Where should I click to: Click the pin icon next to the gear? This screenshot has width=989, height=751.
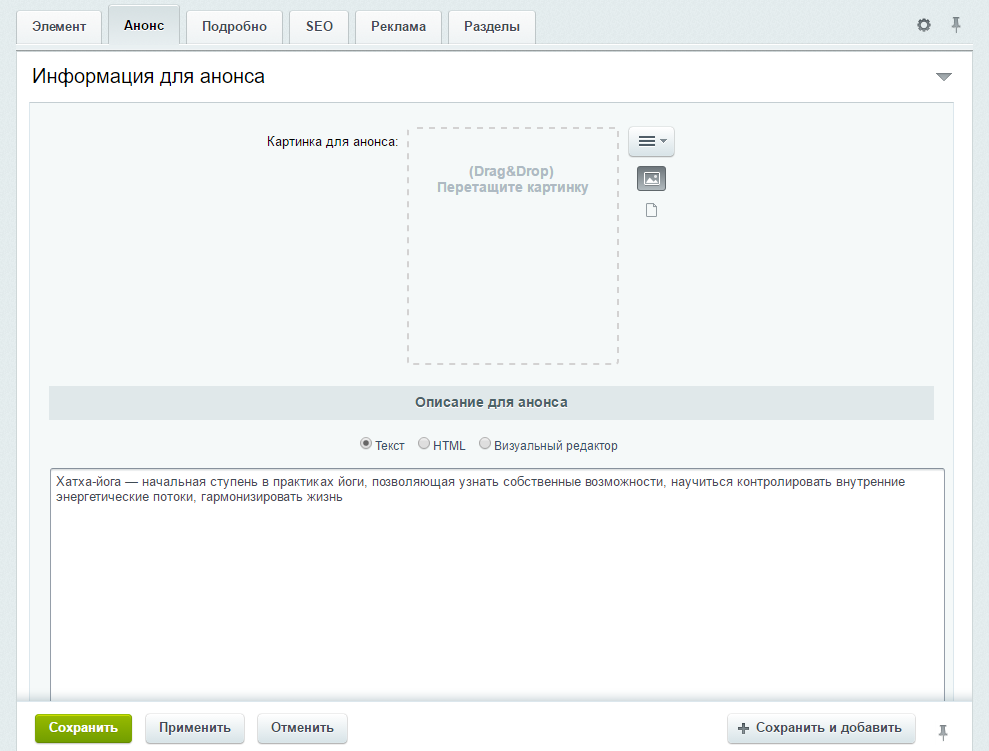click(x=956, y=25)
